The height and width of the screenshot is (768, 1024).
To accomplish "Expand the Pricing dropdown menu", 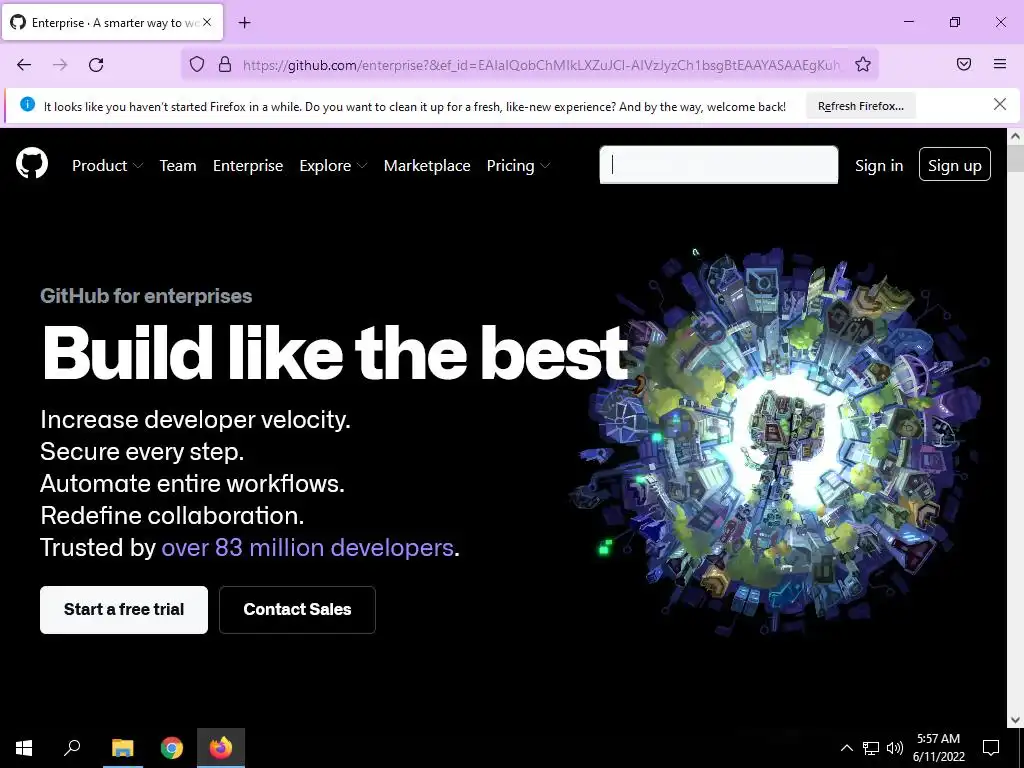I will coord(518,166).
